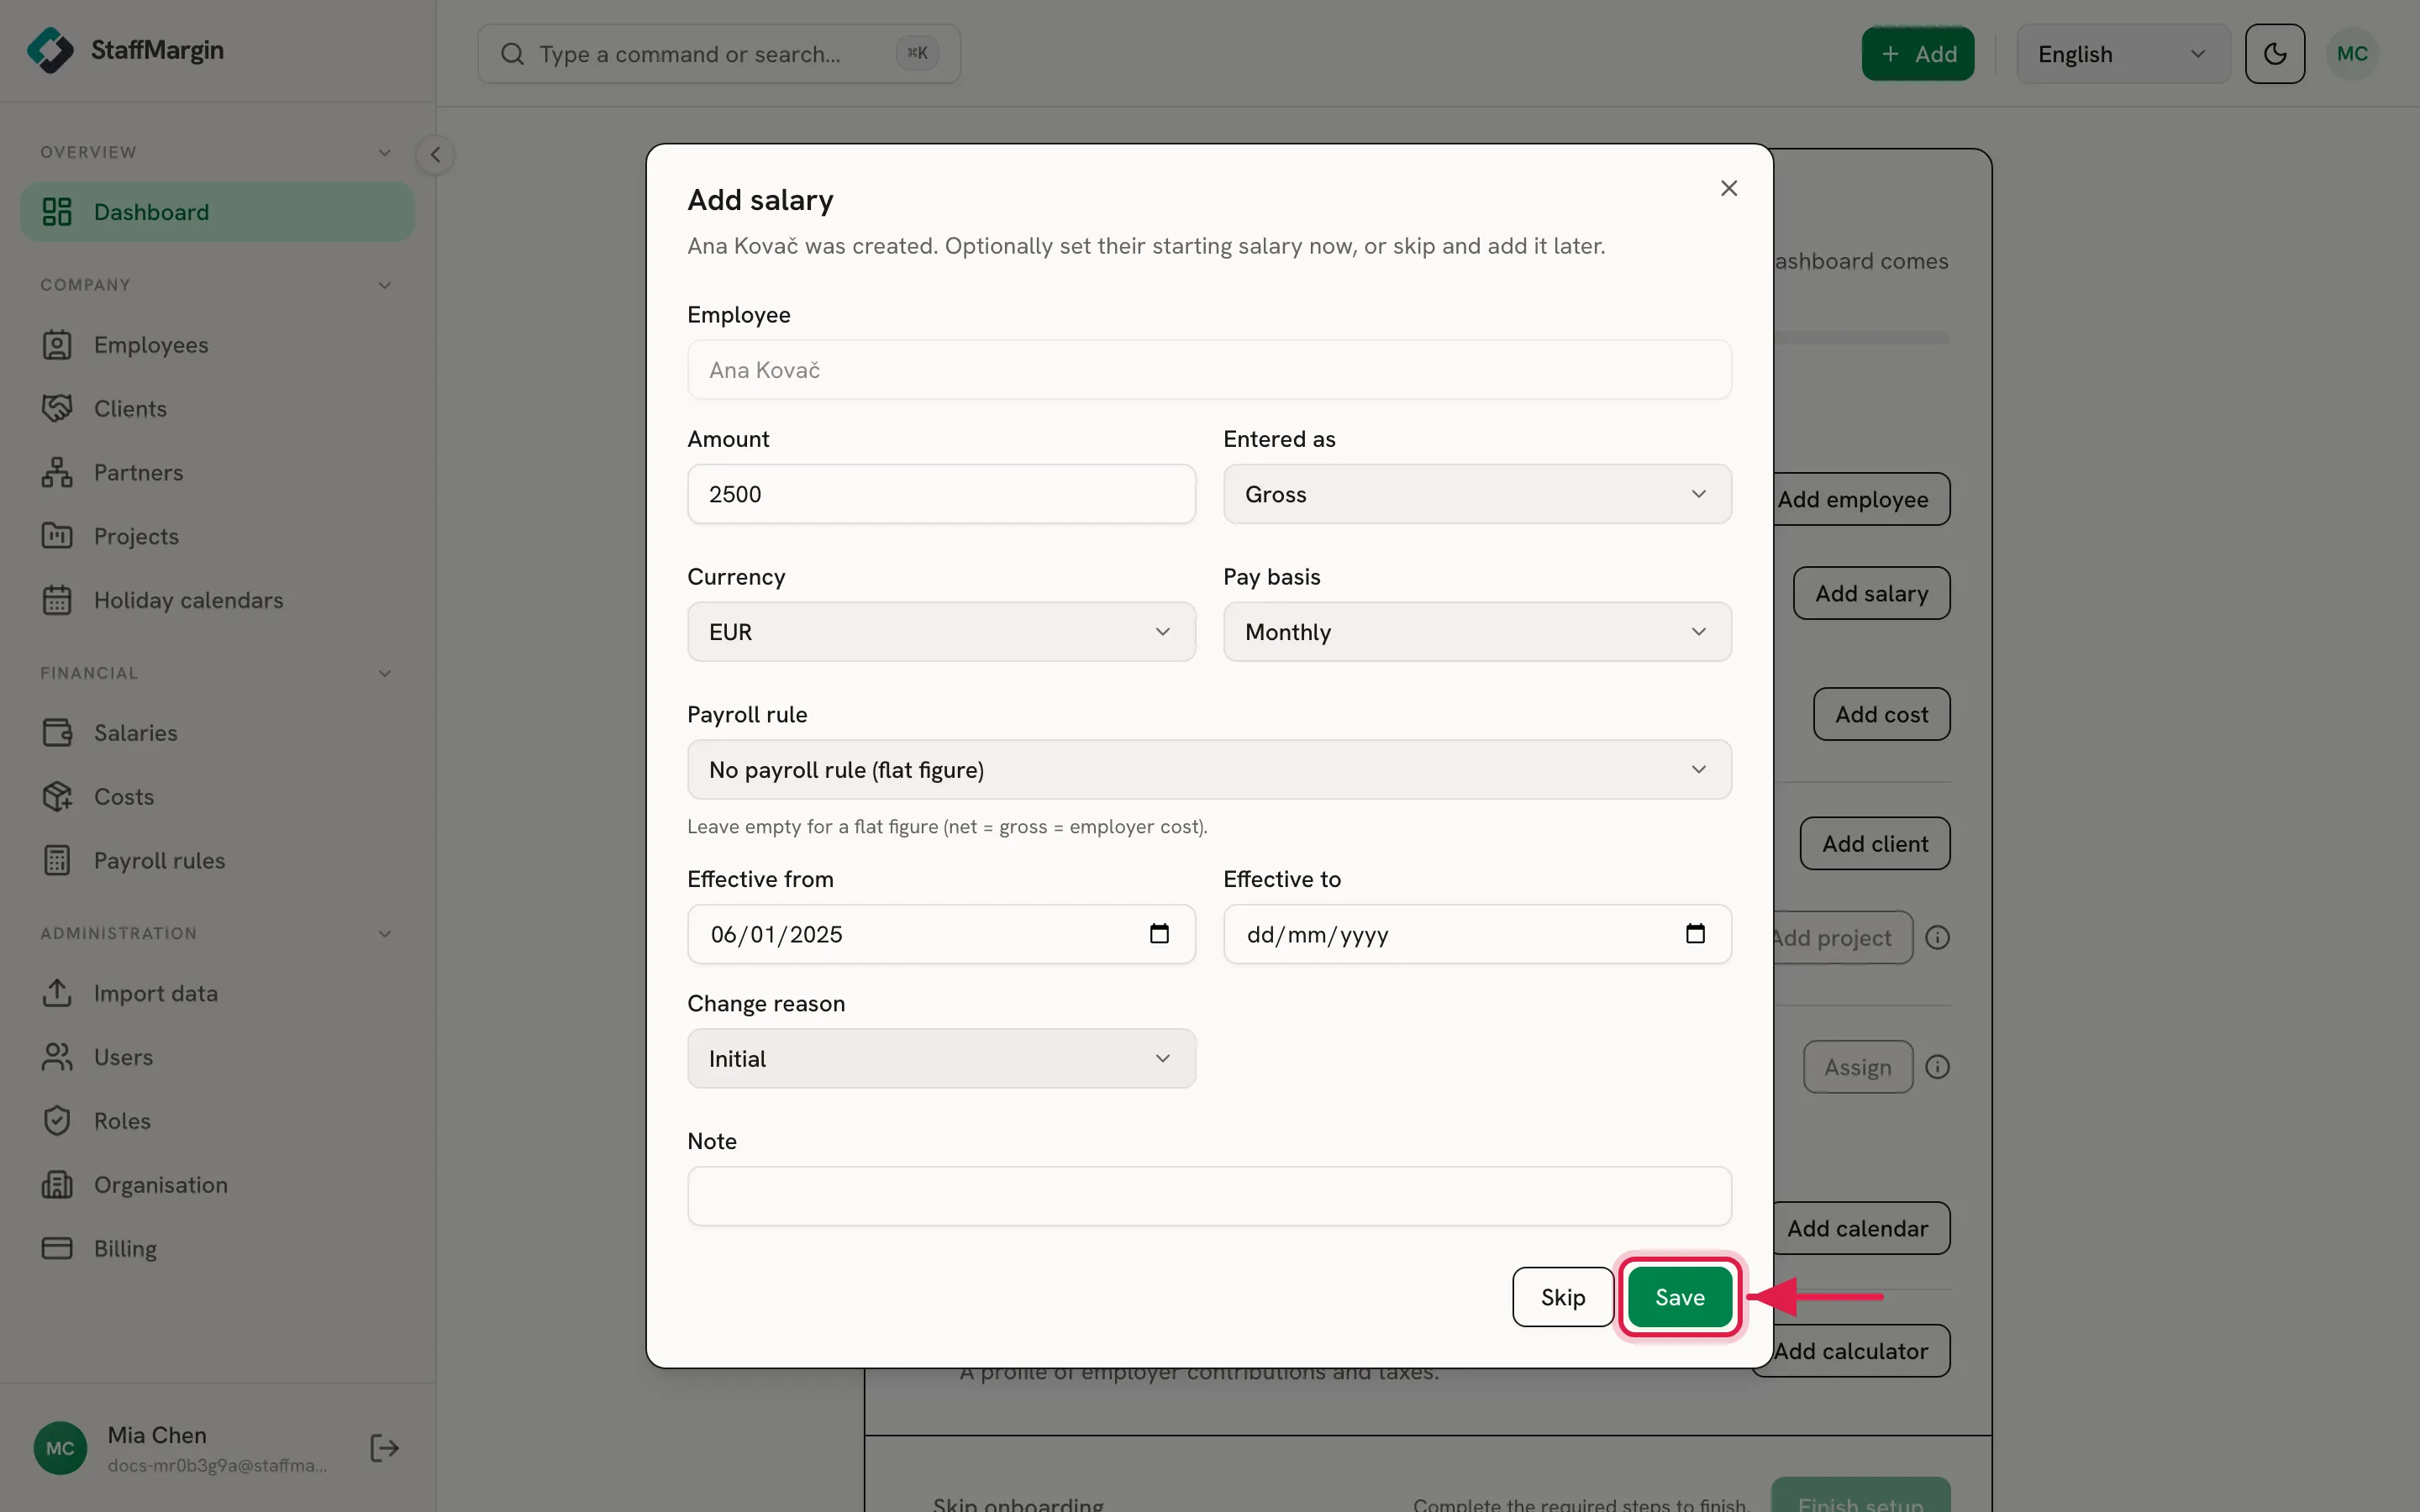The height and width of the screenshot is (1512, 2420).
Task: Click the Clients handshake icon
Action: click(57, 409)
